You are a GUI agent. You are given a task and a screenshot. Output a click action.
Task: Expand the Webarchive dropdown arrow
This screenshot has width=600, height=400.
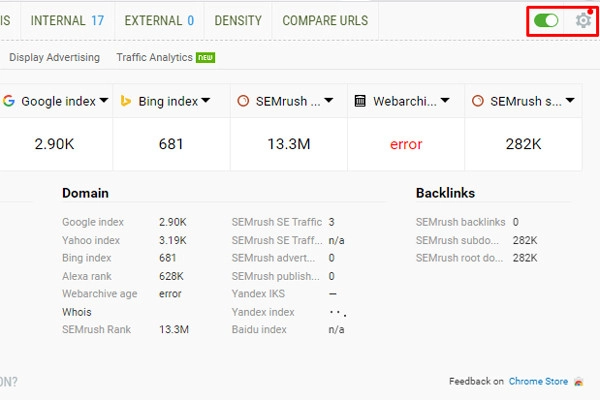(445, 101)
